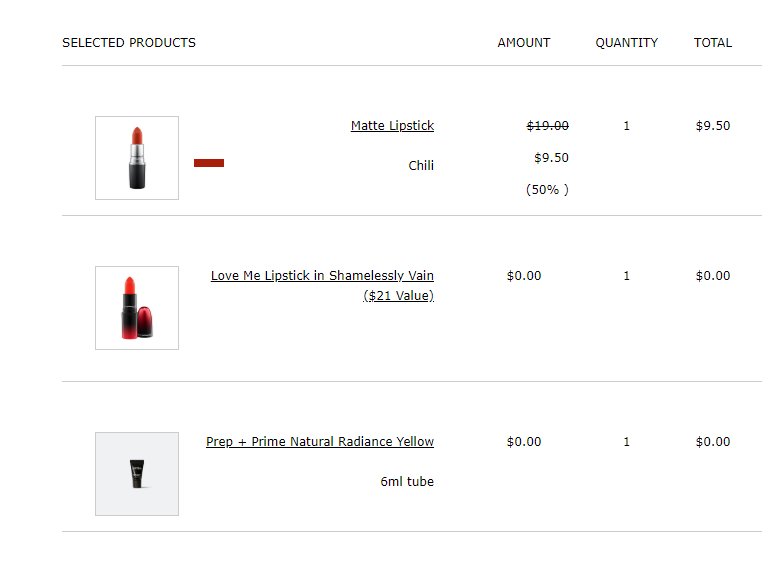Click the Matte Lipstick quantity value

tap(627, 126)
